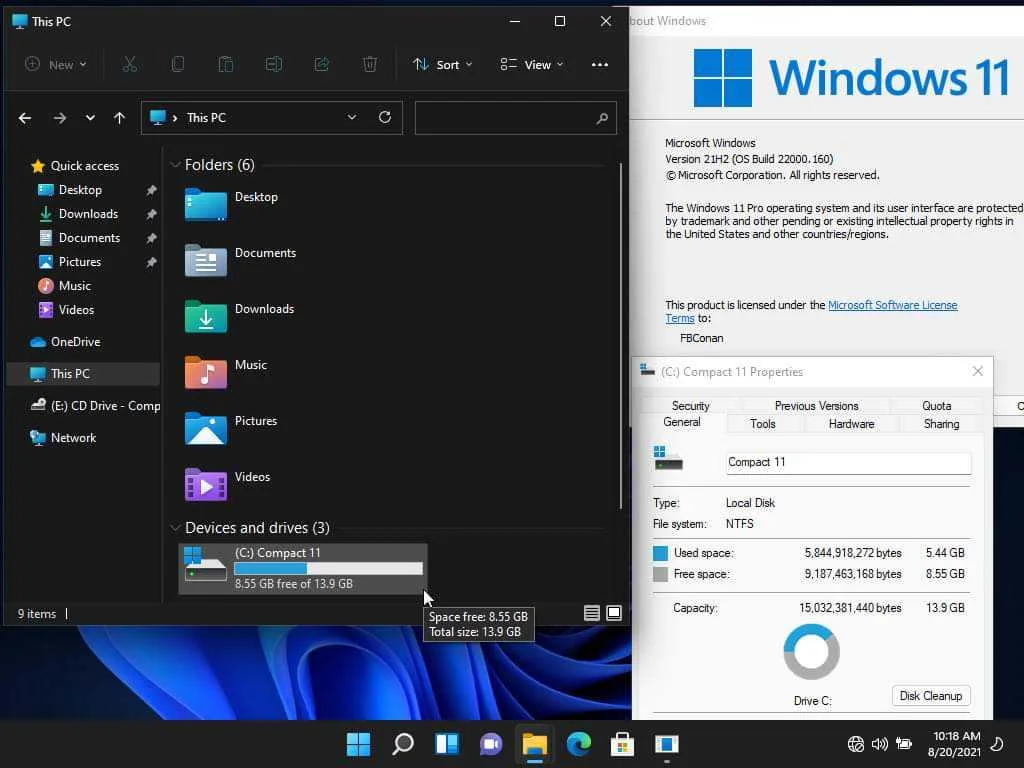Open the clock and date in taskbar

(954, 744)
